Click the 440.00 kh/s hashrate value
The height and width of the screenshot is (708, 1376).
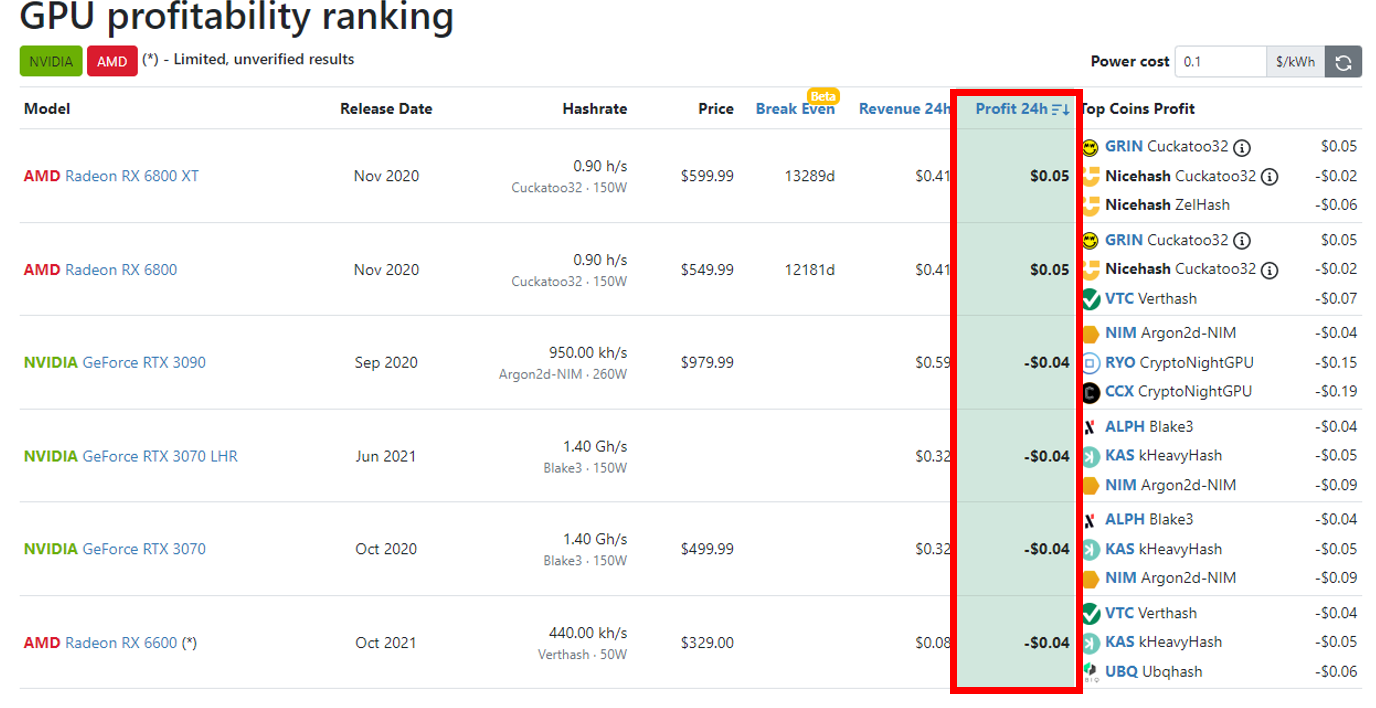pos(588,633)
